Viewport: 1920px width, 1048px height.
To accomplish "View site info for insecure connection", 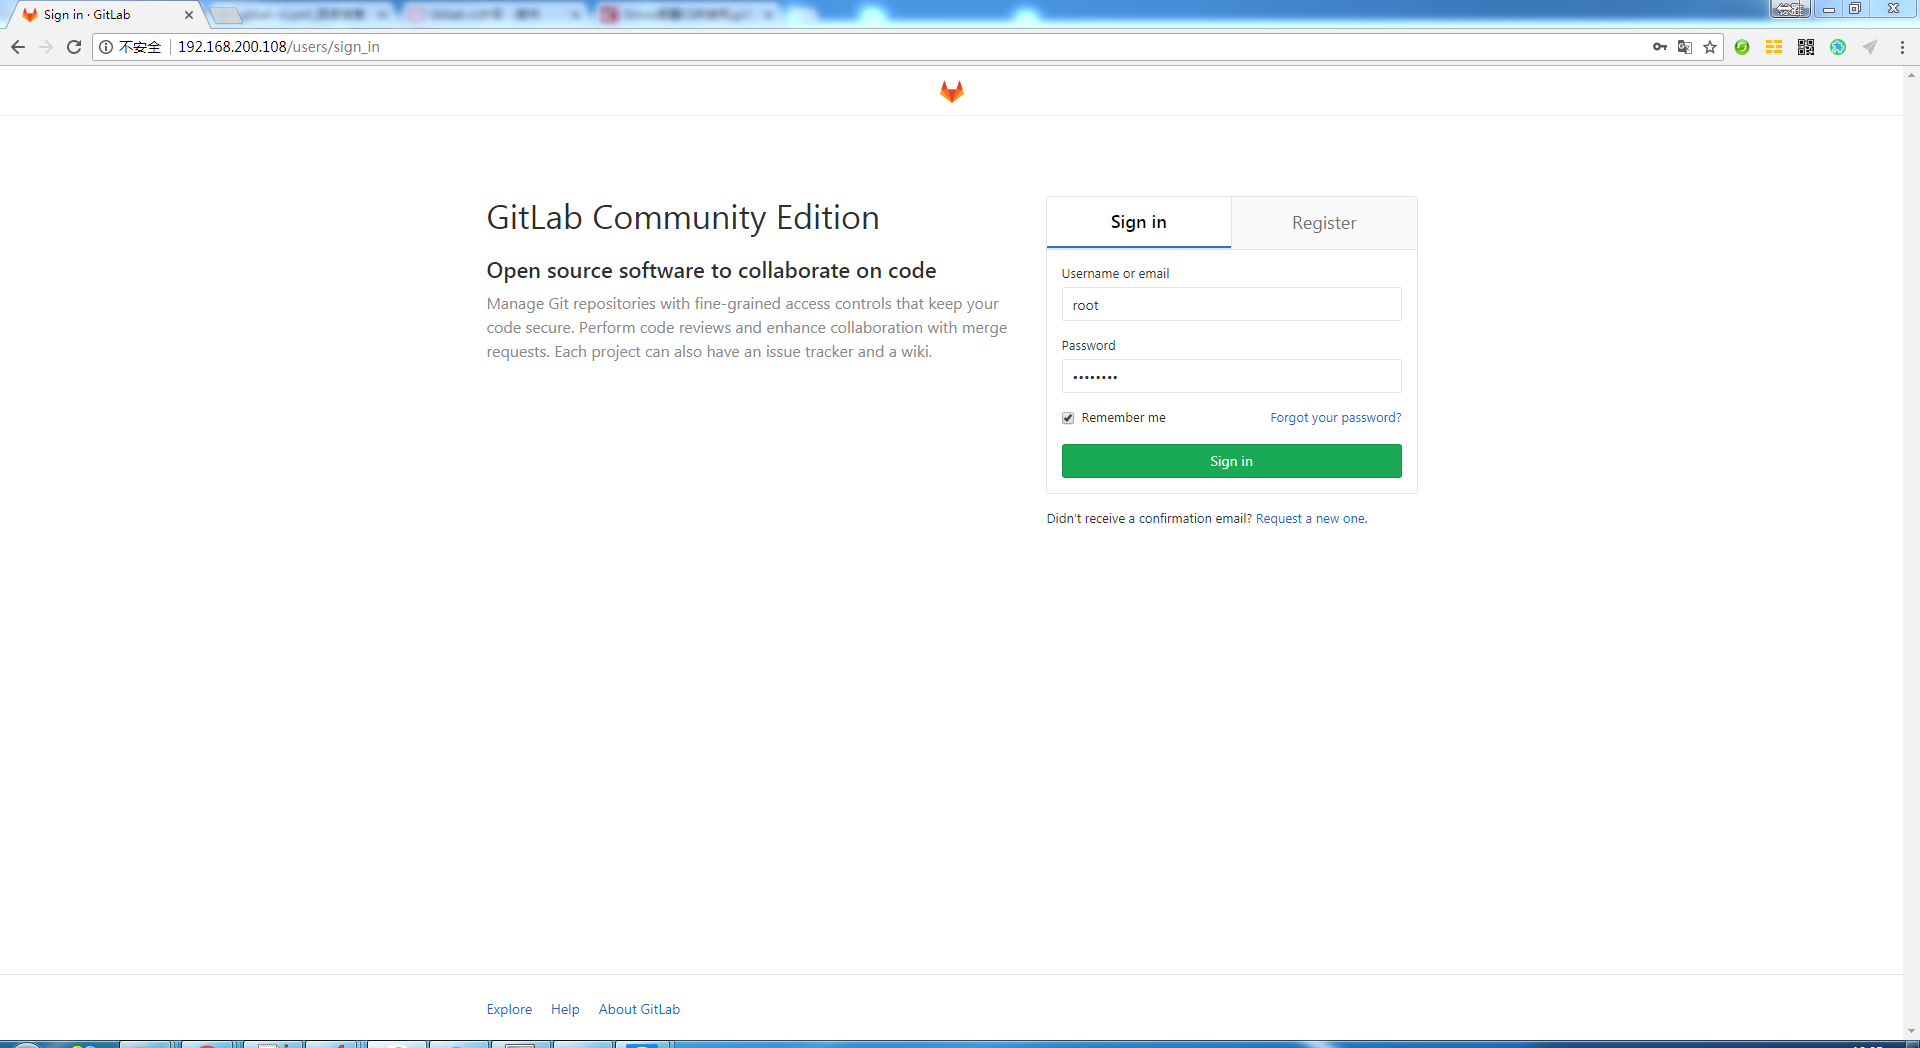I will tap(107, 47).
